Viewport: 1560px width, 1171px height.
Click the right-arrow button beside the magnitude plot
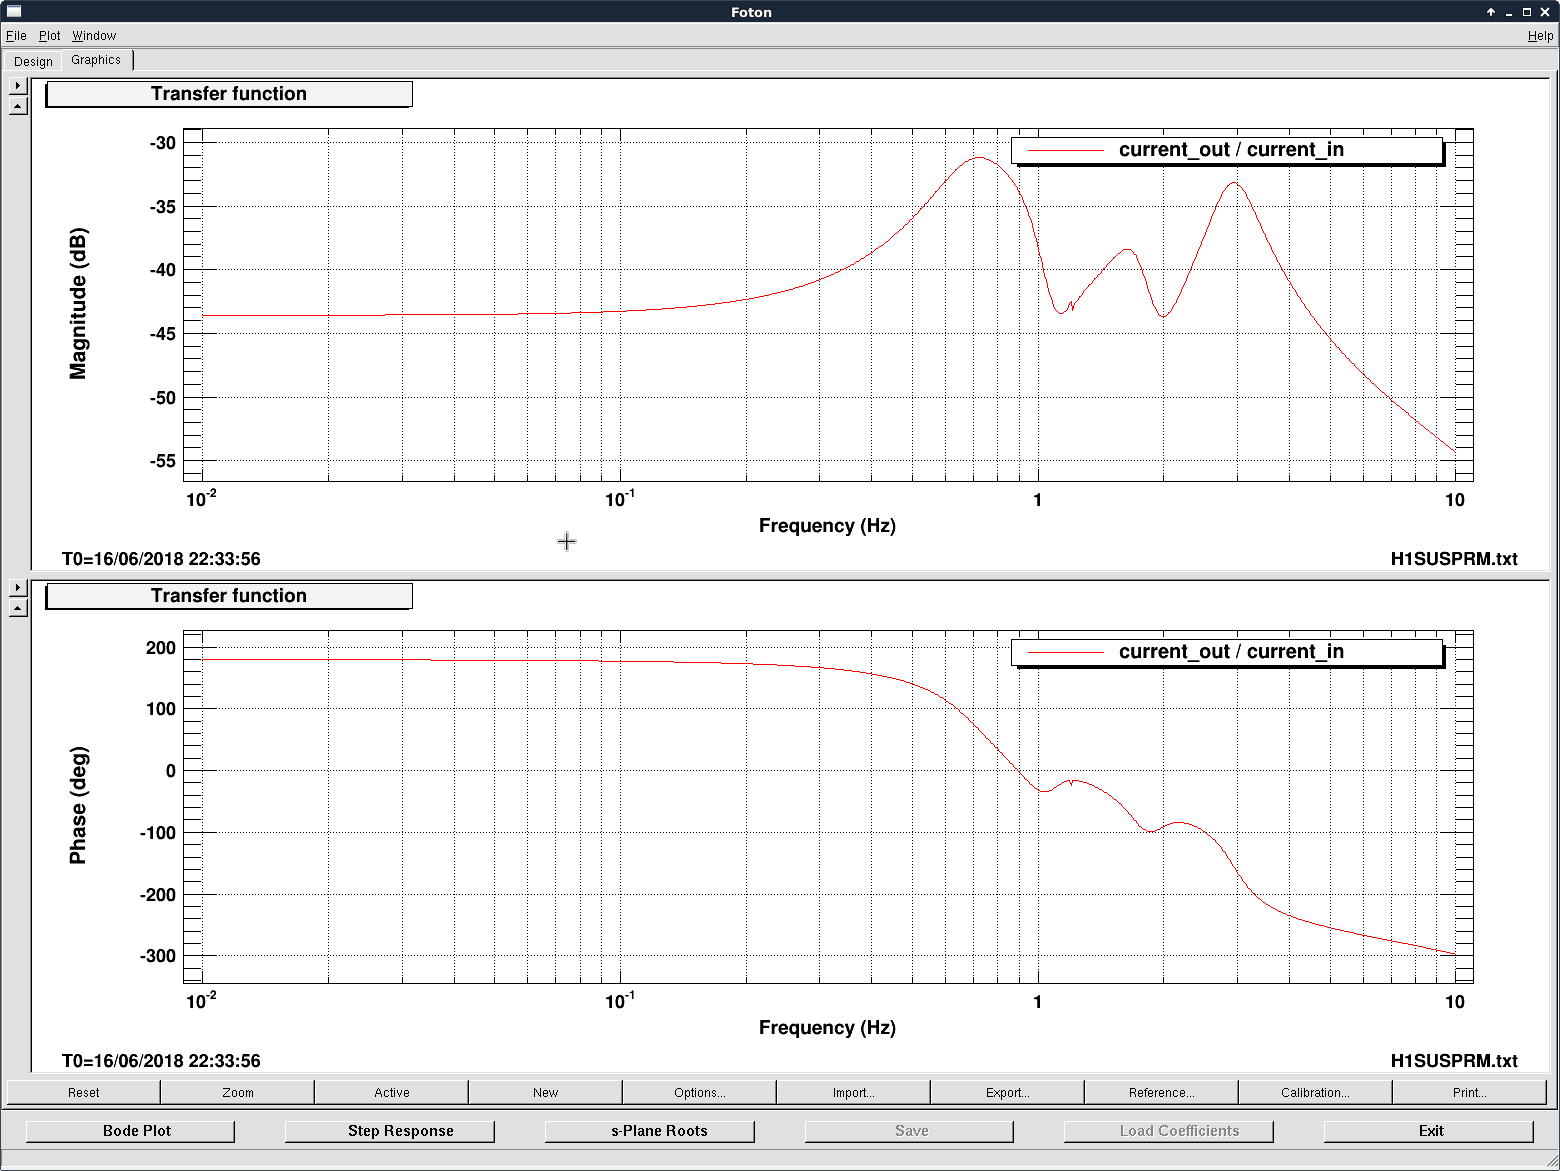coord(18,86)
